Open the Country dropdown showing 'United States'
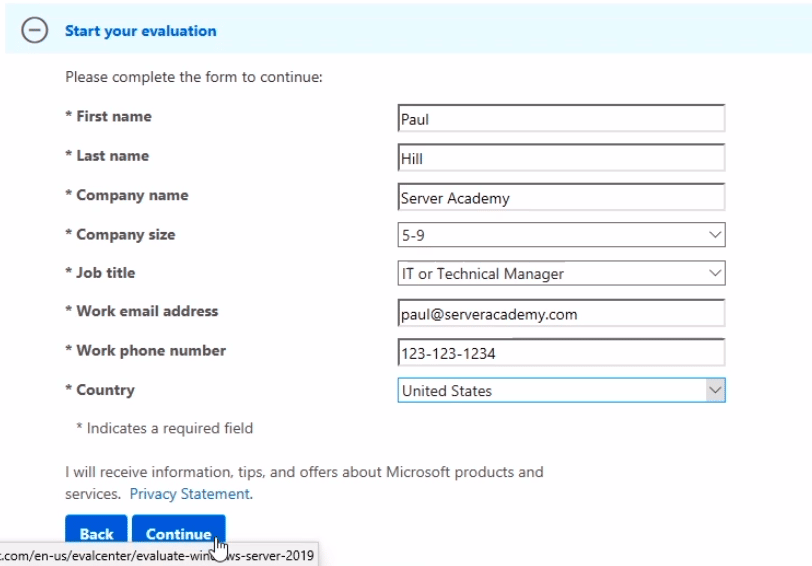Viewport: 812px width, 566px height. point(560,391)
